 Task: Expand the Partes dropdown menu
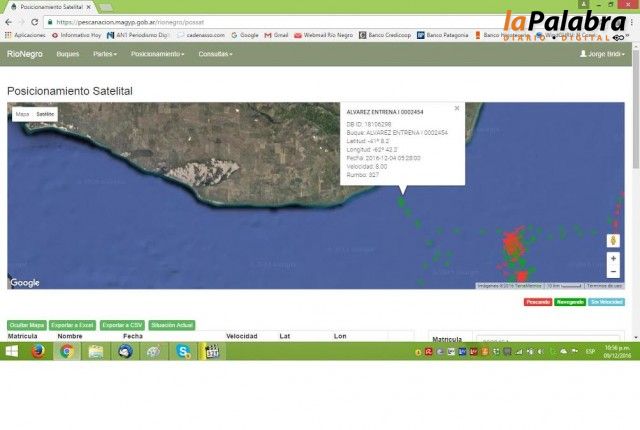click(104, 53)
